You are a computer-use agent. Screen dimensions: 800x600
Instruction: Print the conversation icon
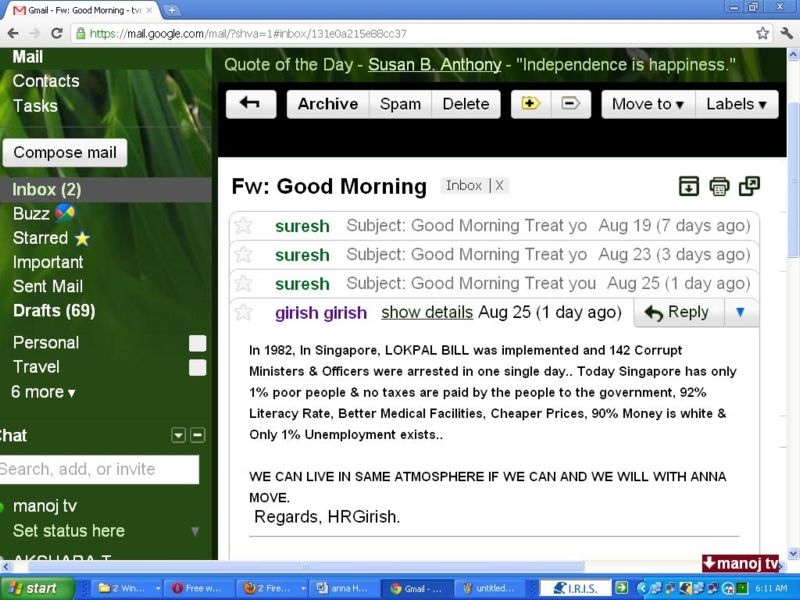(x=719, y=186)
